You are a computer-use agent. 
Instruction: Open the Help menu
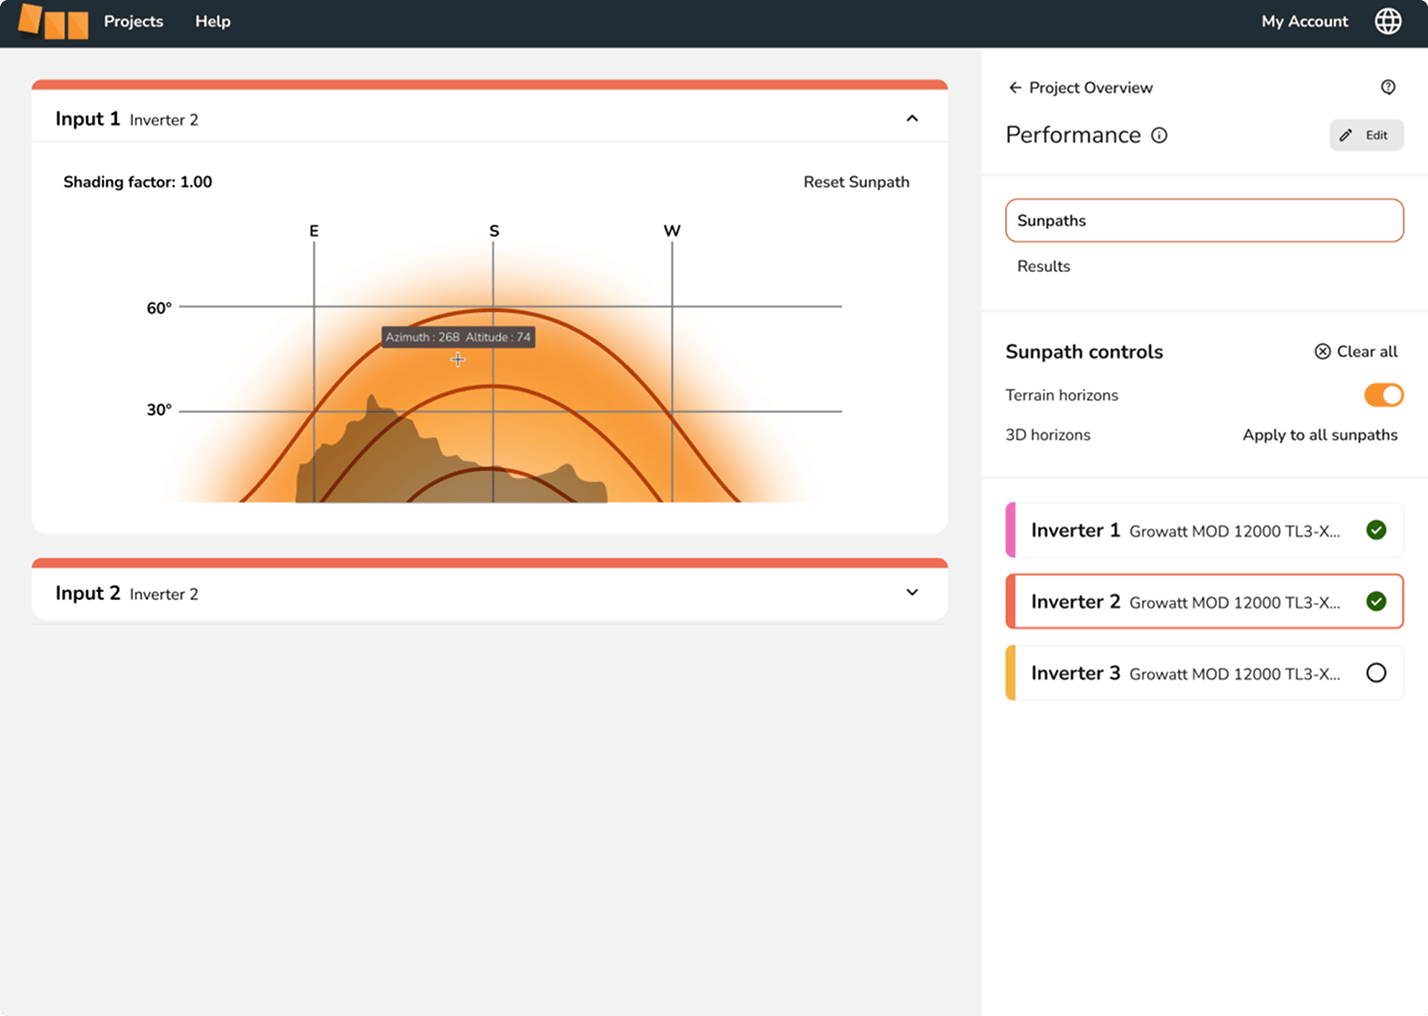[x=213, y=21]
